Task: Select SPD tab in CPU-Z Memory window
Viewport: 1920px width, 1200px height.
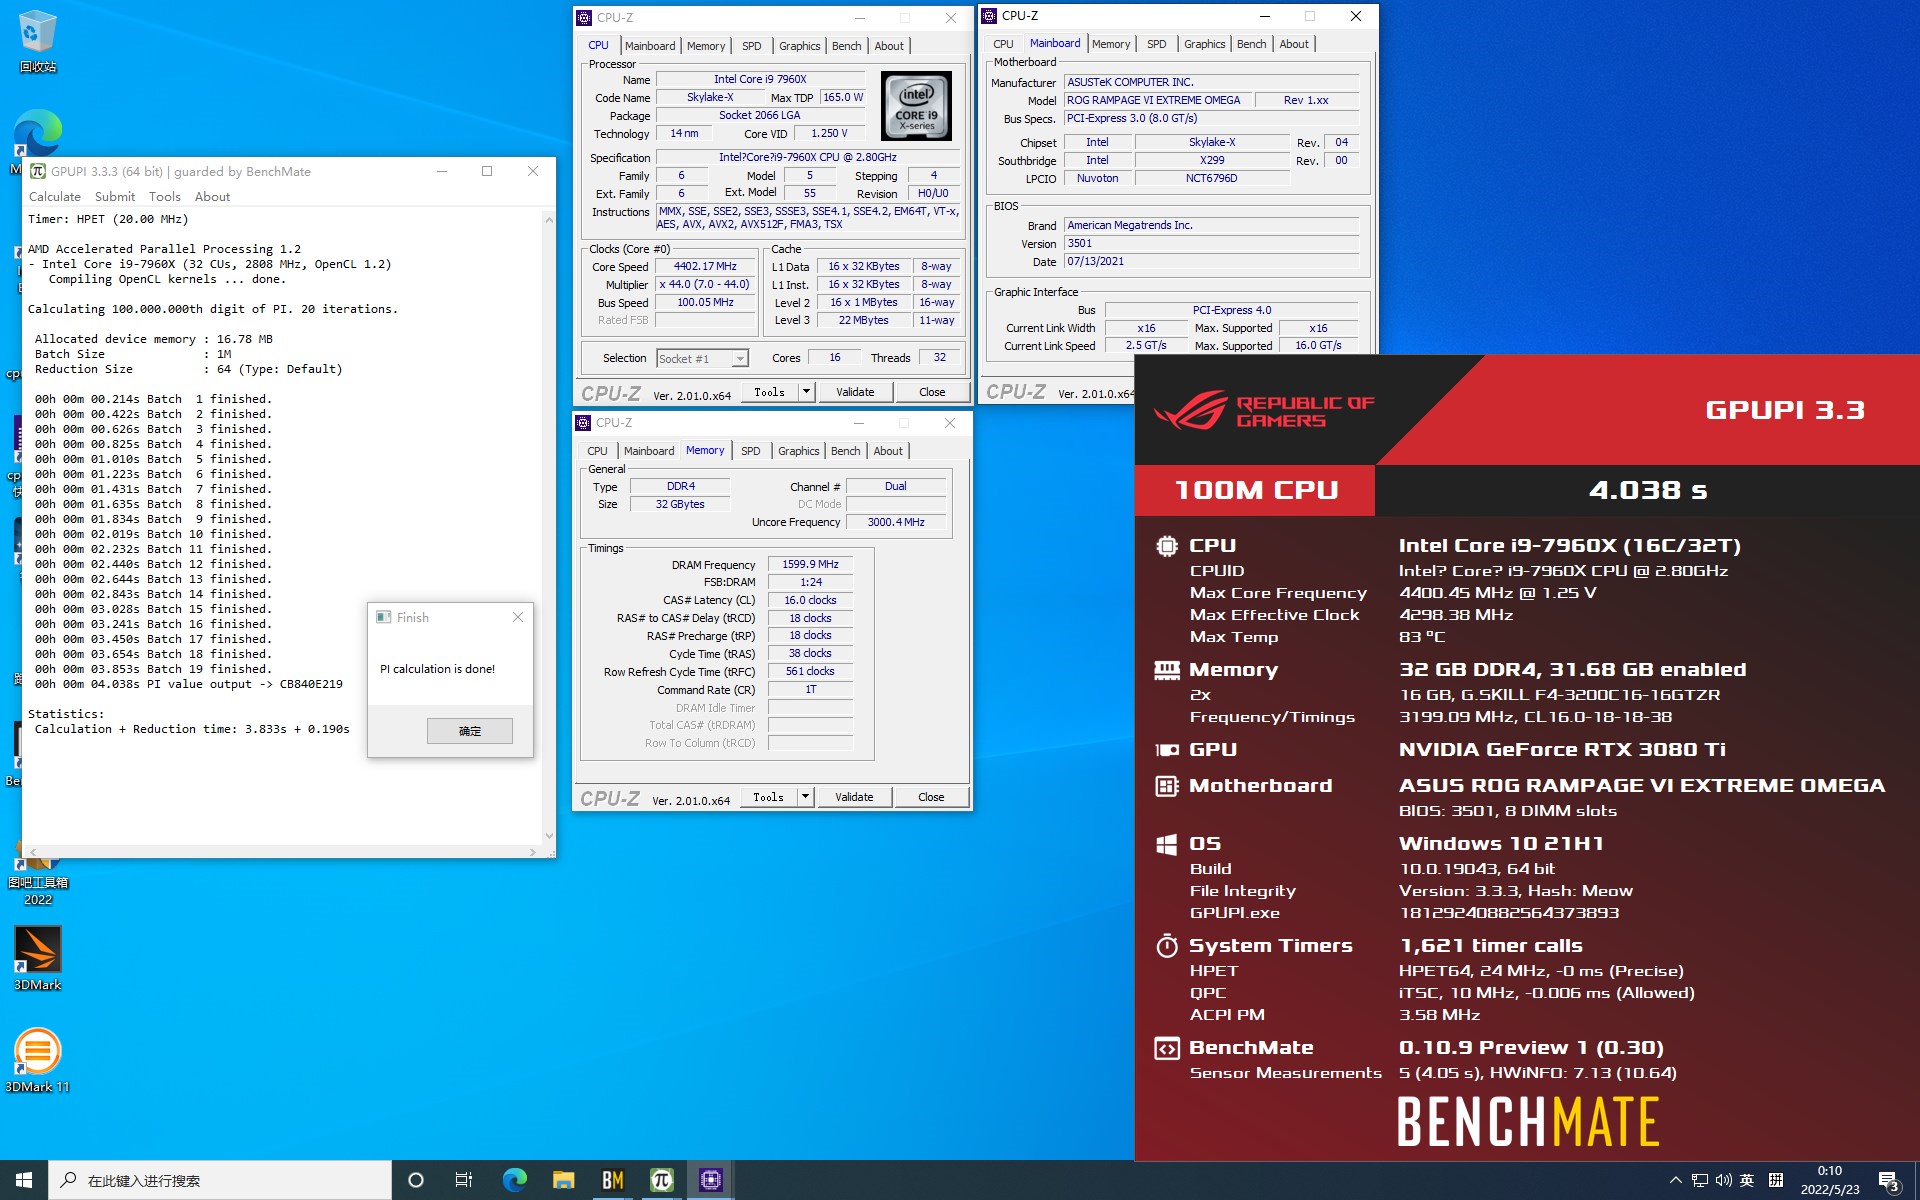Action: (751, 451)
